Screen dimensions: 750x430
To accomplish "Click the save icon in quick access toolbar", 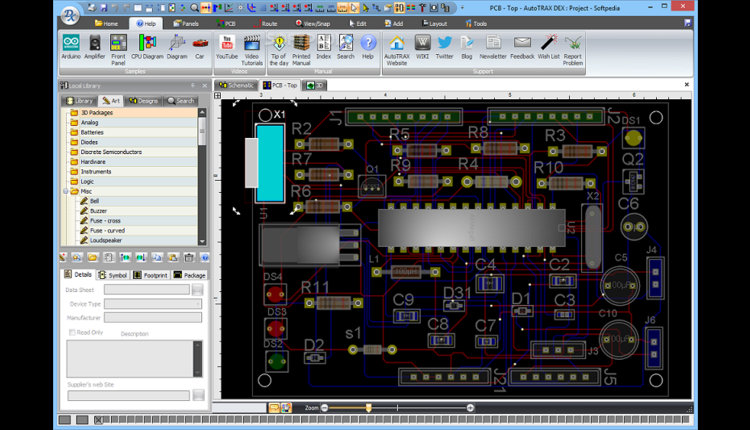I will 104,8.
